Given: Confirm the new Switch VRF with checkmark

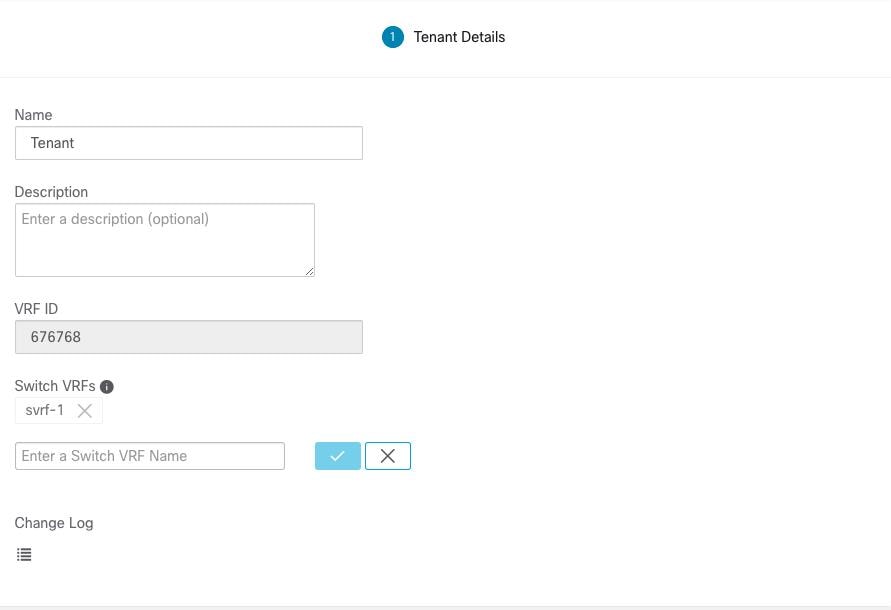Looking at the screenshot, I should pyautogui.click(x=338, y=456).
